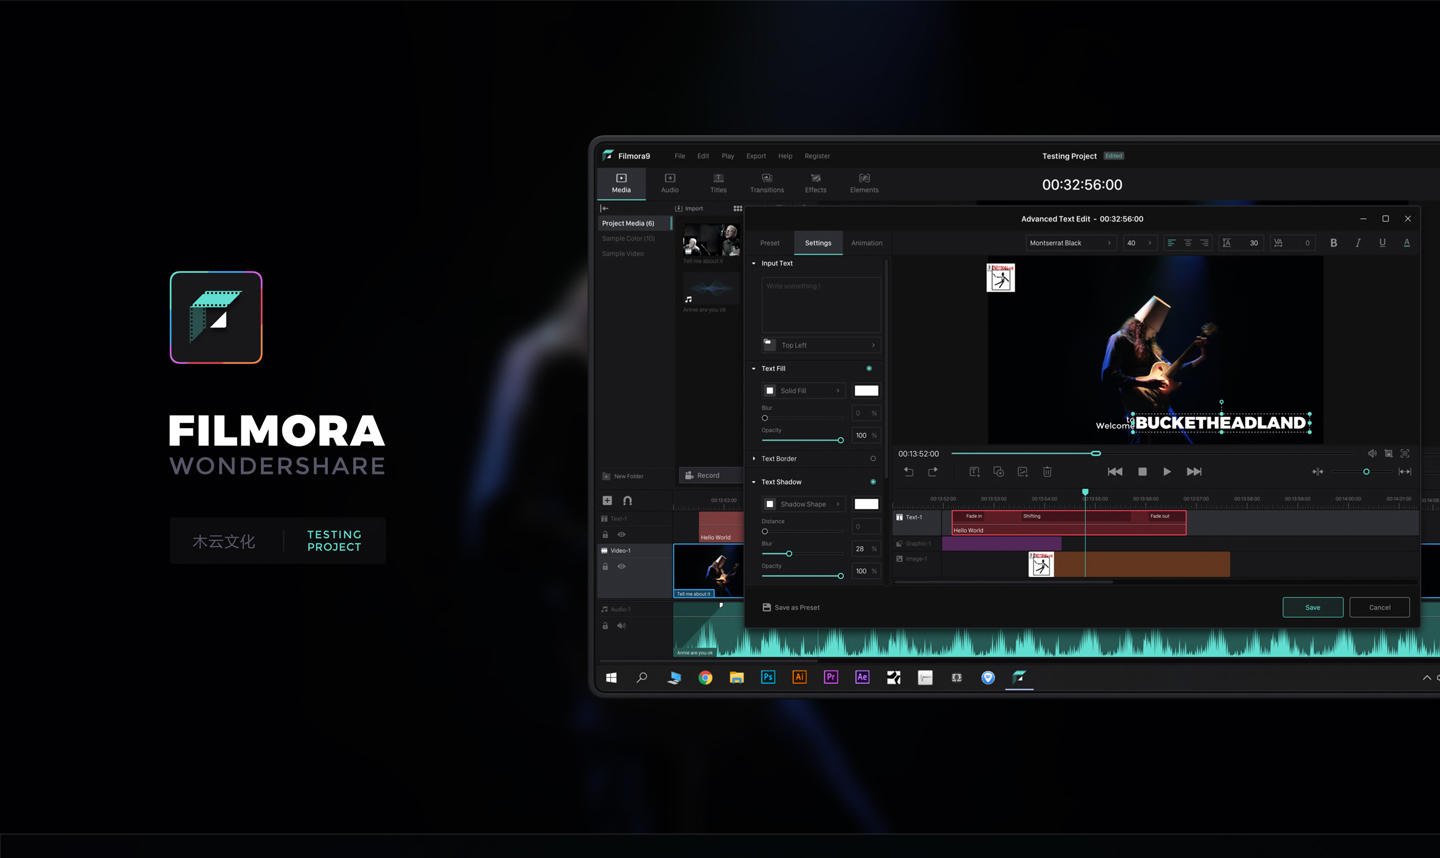Hide the Text-1 track
This screenshot has height=858, width=1440.
(x=621, y=535)
